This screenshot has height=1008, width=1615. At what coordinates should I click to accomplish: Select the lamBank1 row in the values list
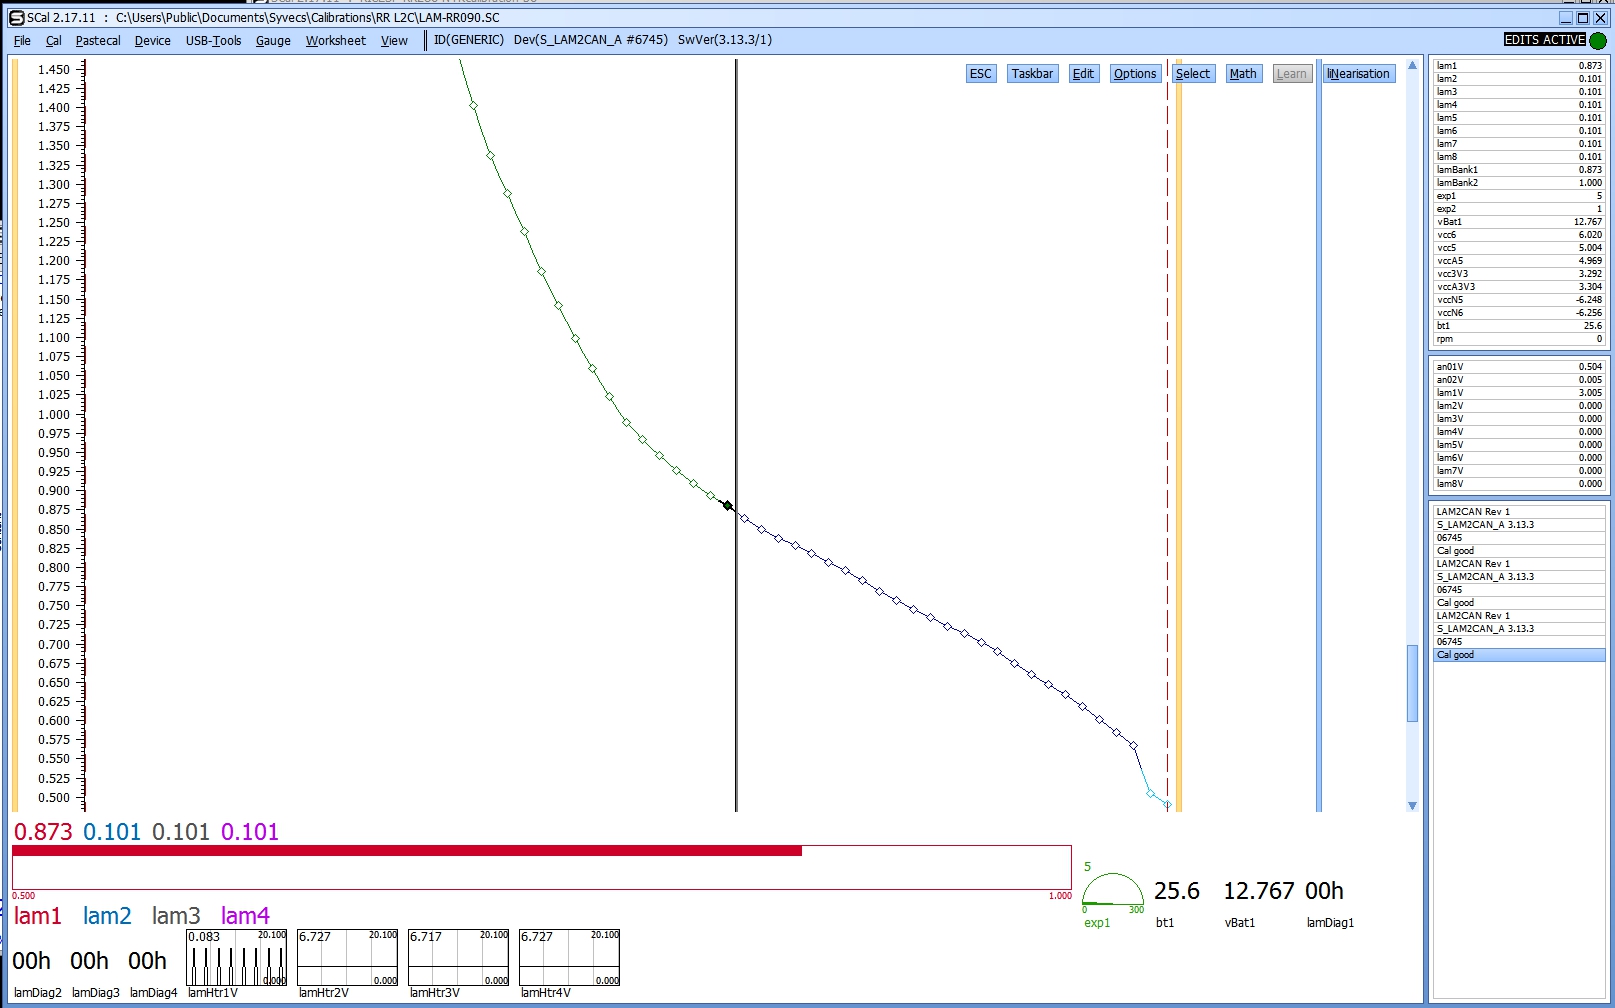1518,170
